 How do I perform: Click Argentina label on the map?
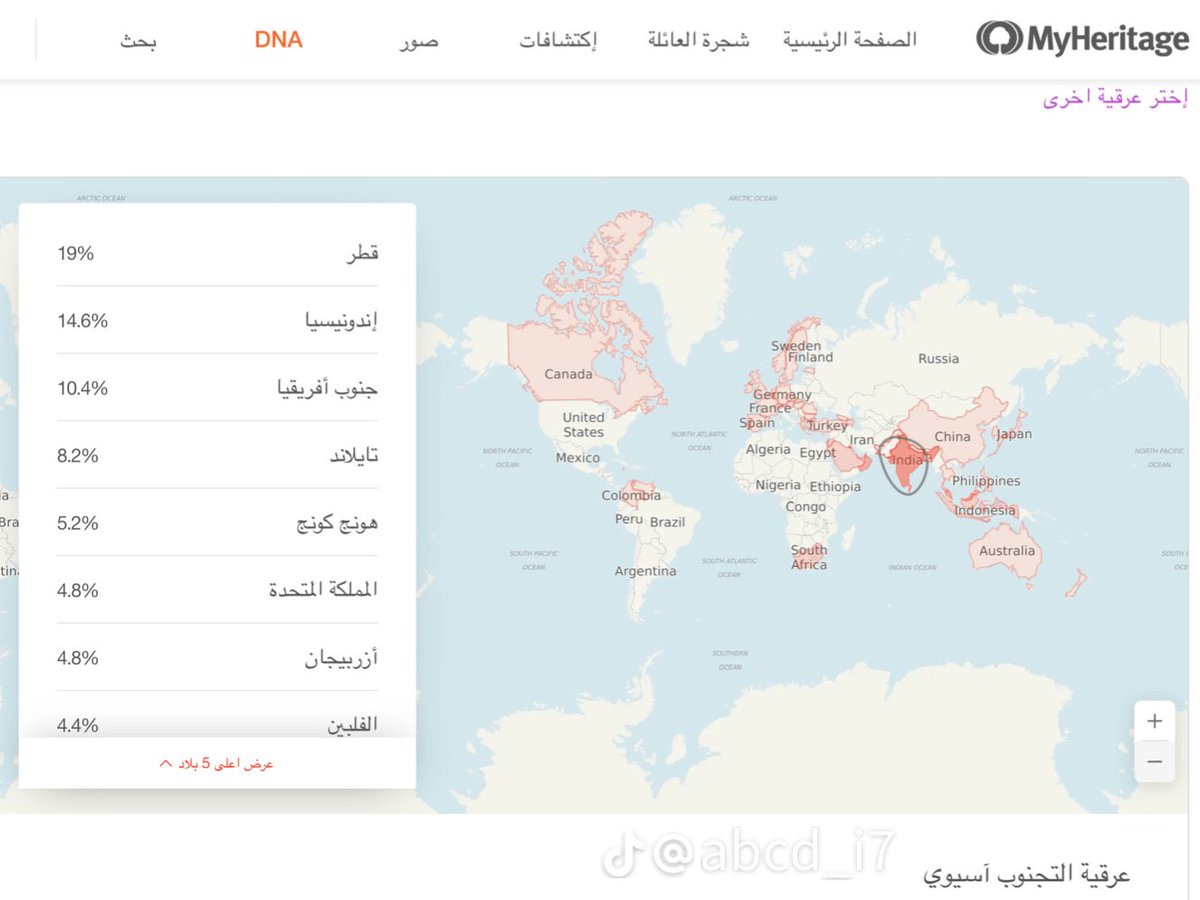pyautogui.click(x=645, y=571)
